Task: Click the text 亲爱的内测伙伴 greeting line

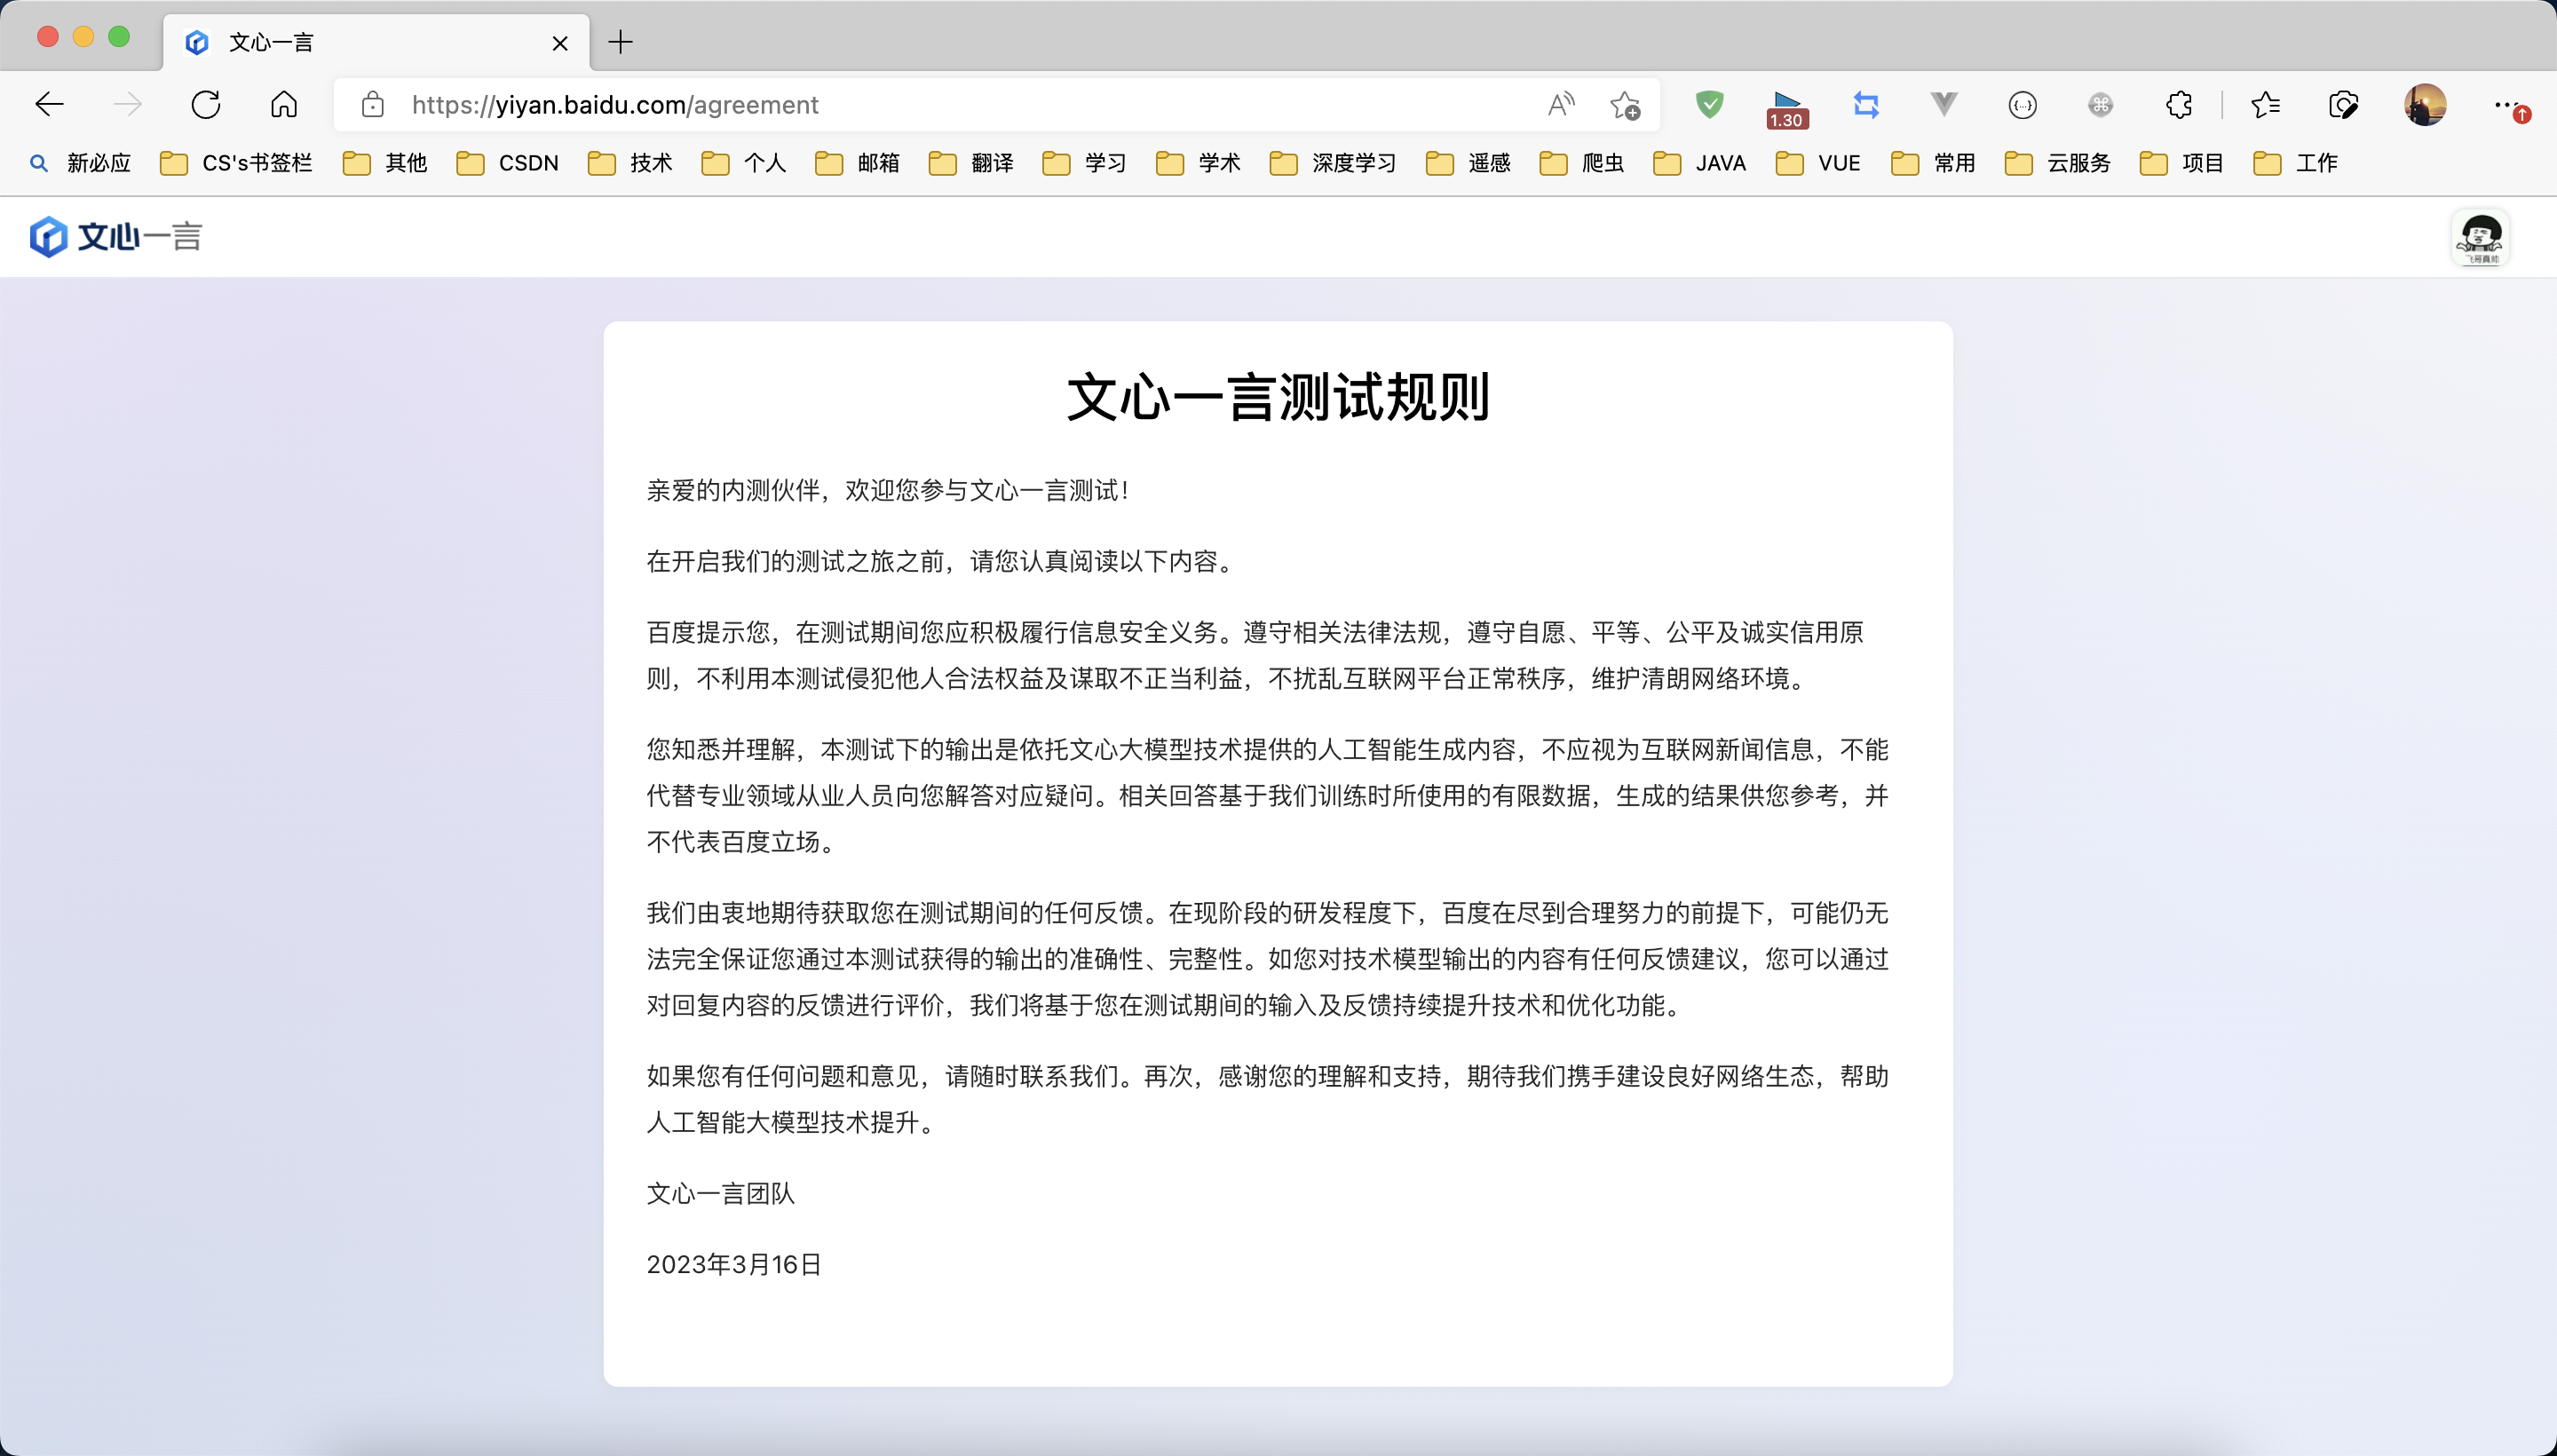Action: 889,490
